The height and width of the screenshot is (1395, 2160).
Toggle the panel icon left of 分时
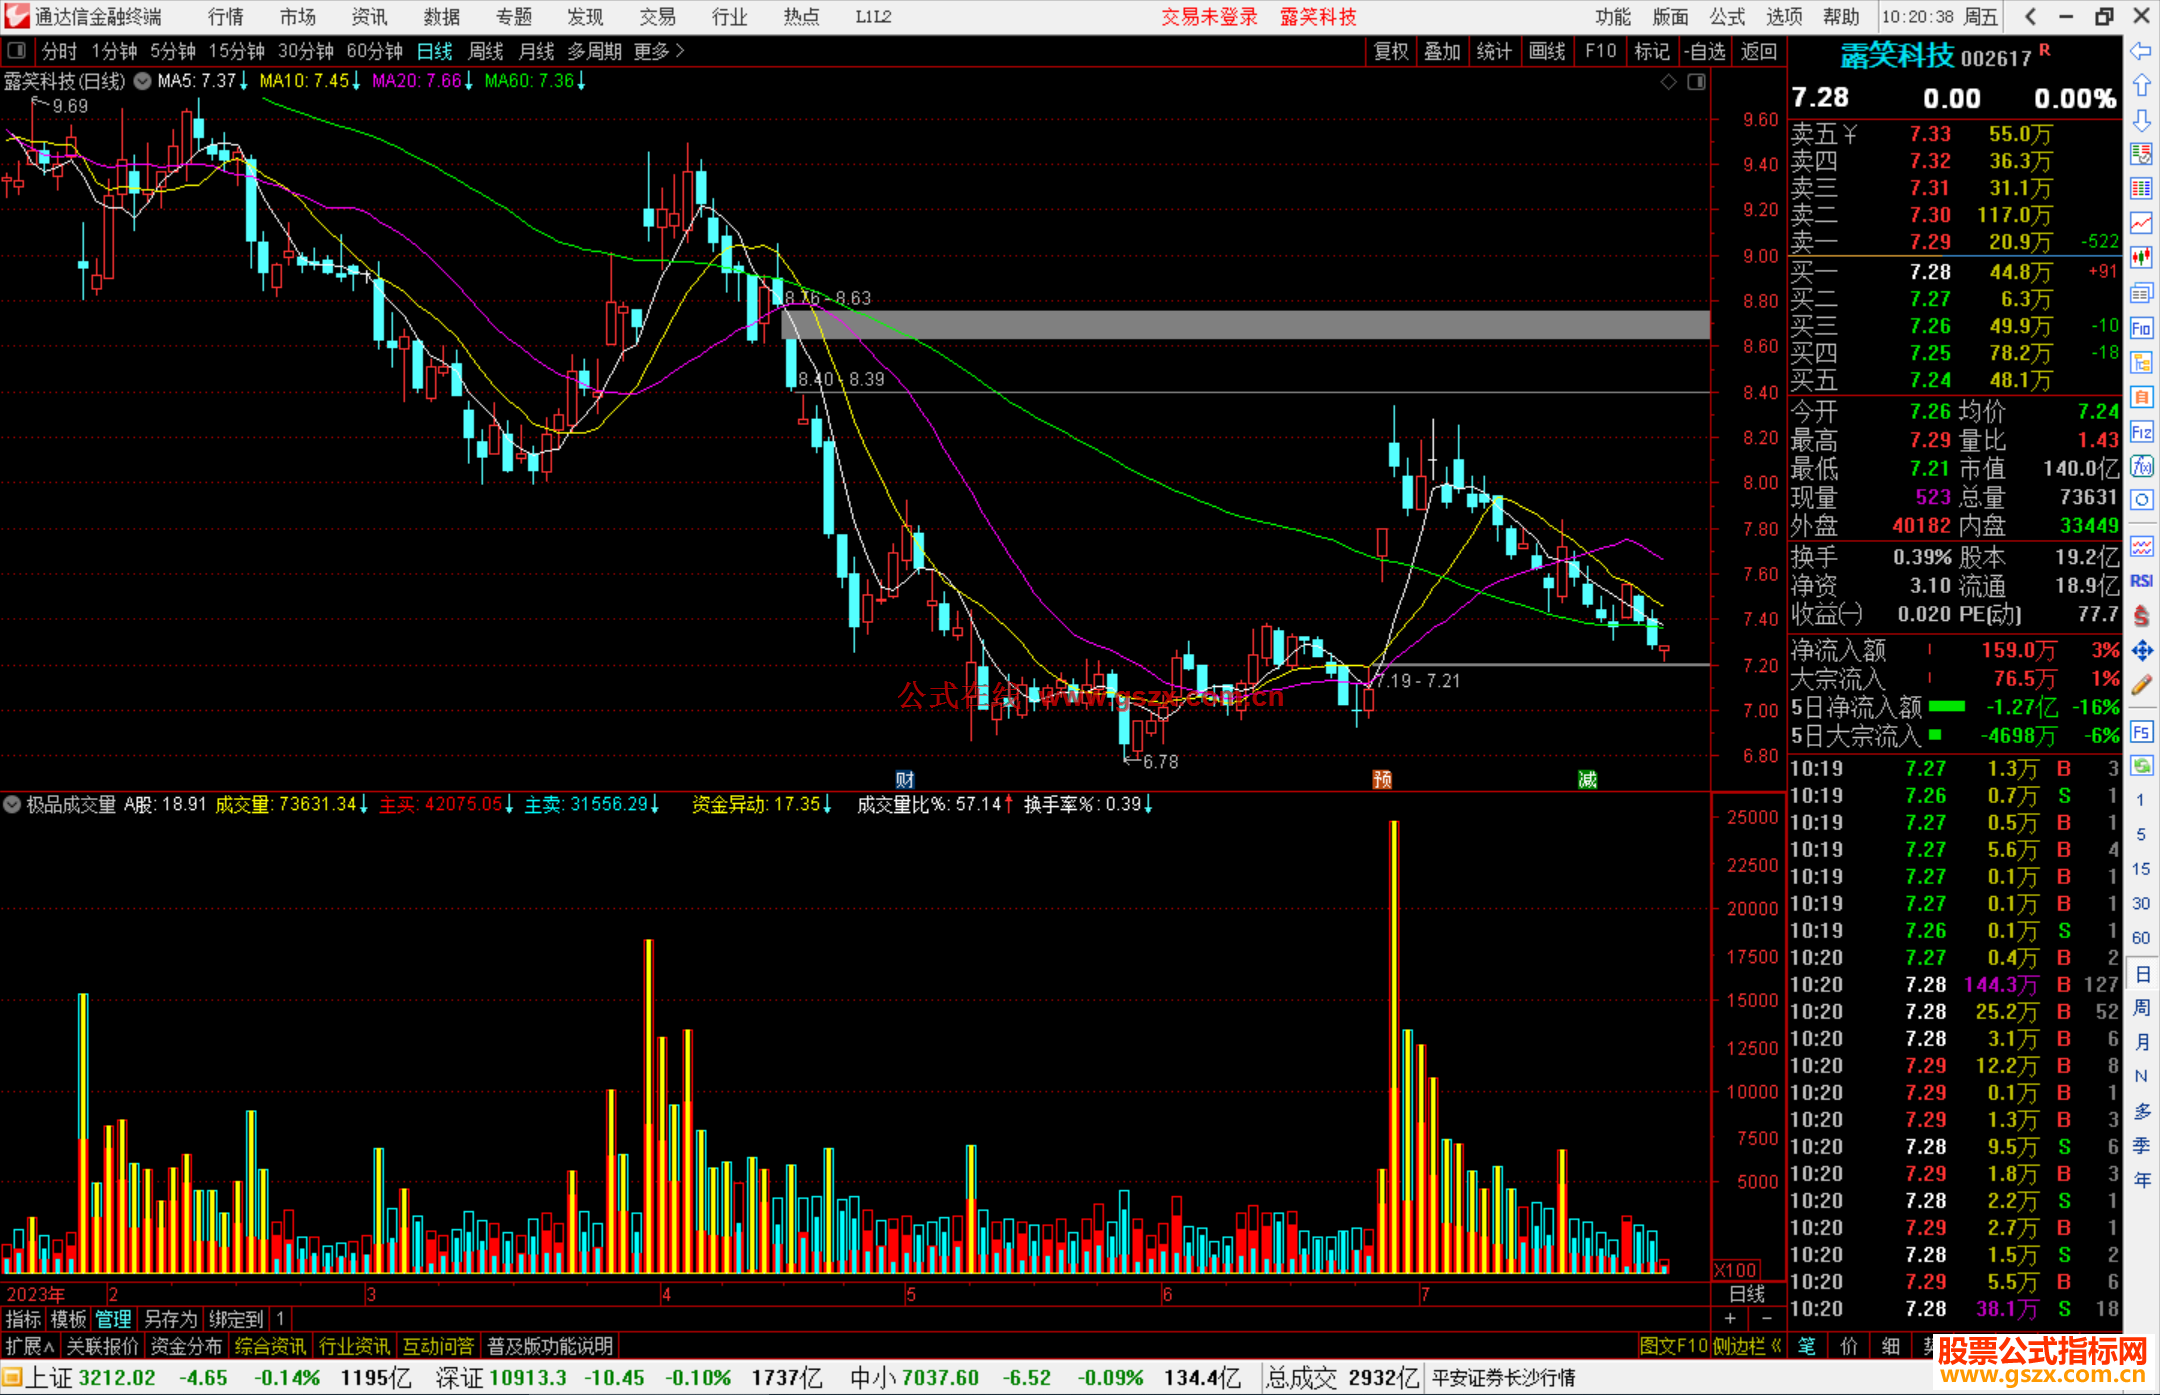(16, 51)
